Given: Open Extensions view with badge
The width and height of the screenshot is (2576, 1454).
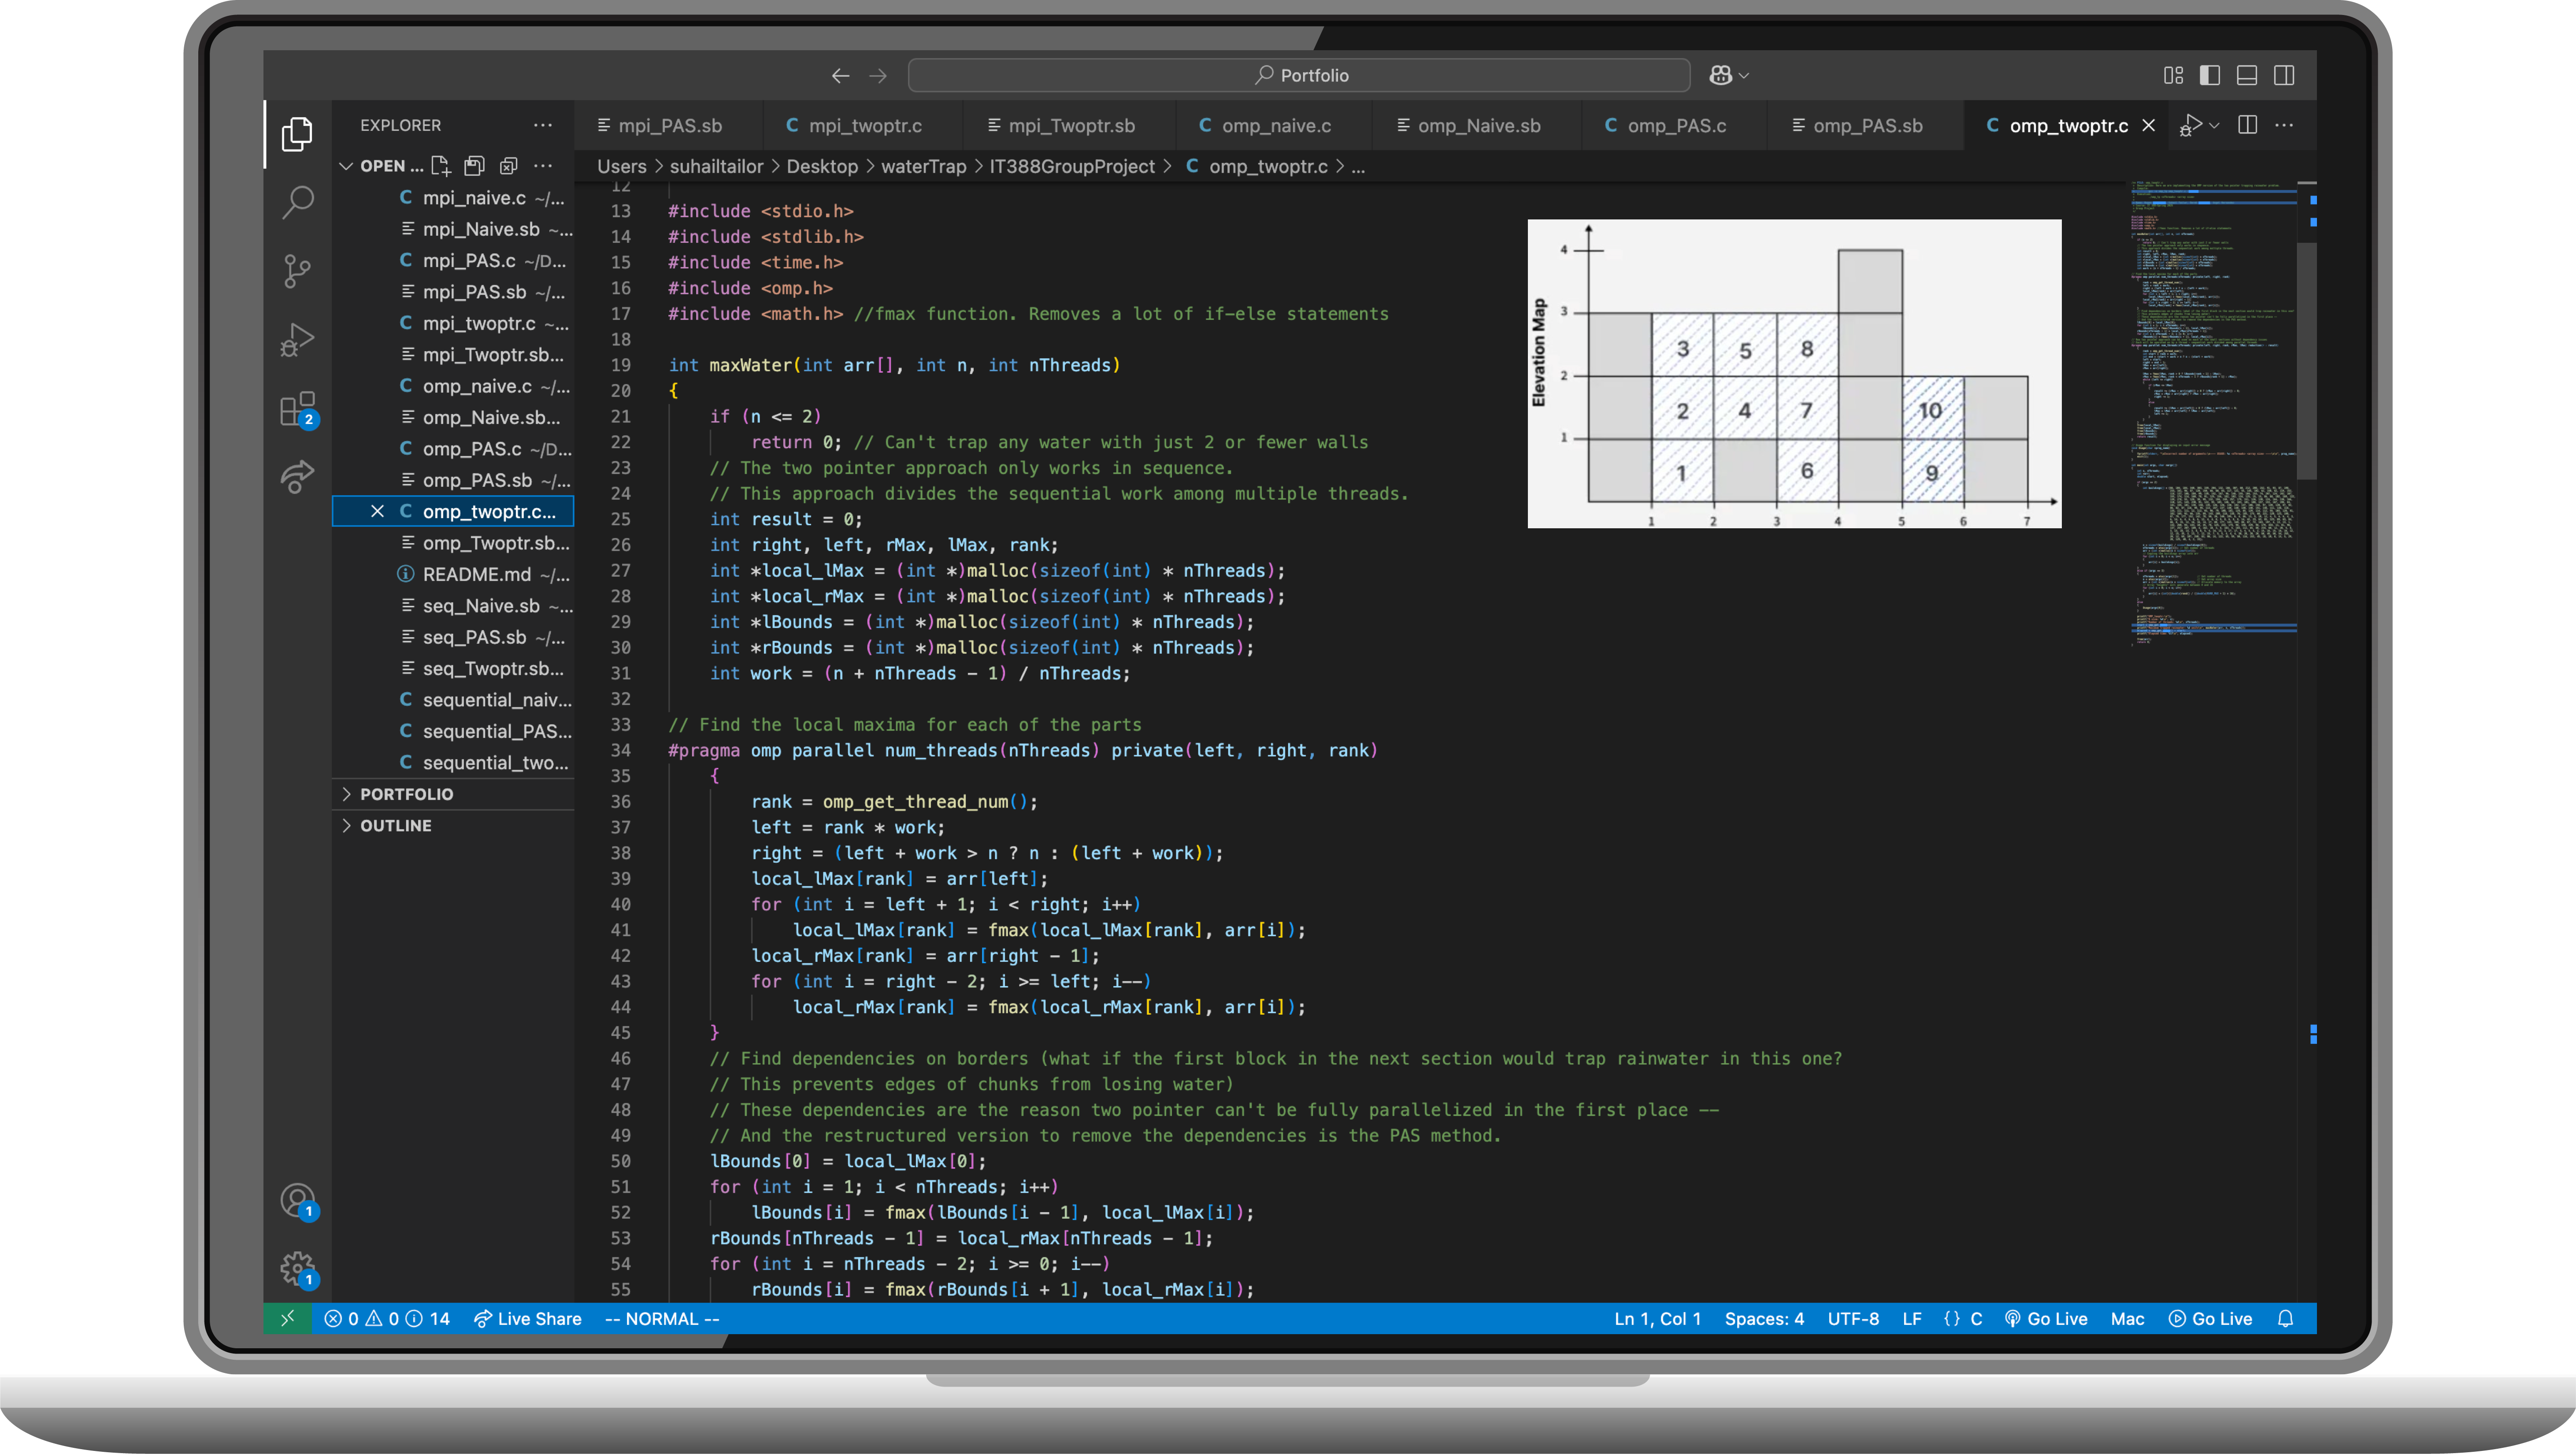Looking at the screenshot, I should point(297,409).
